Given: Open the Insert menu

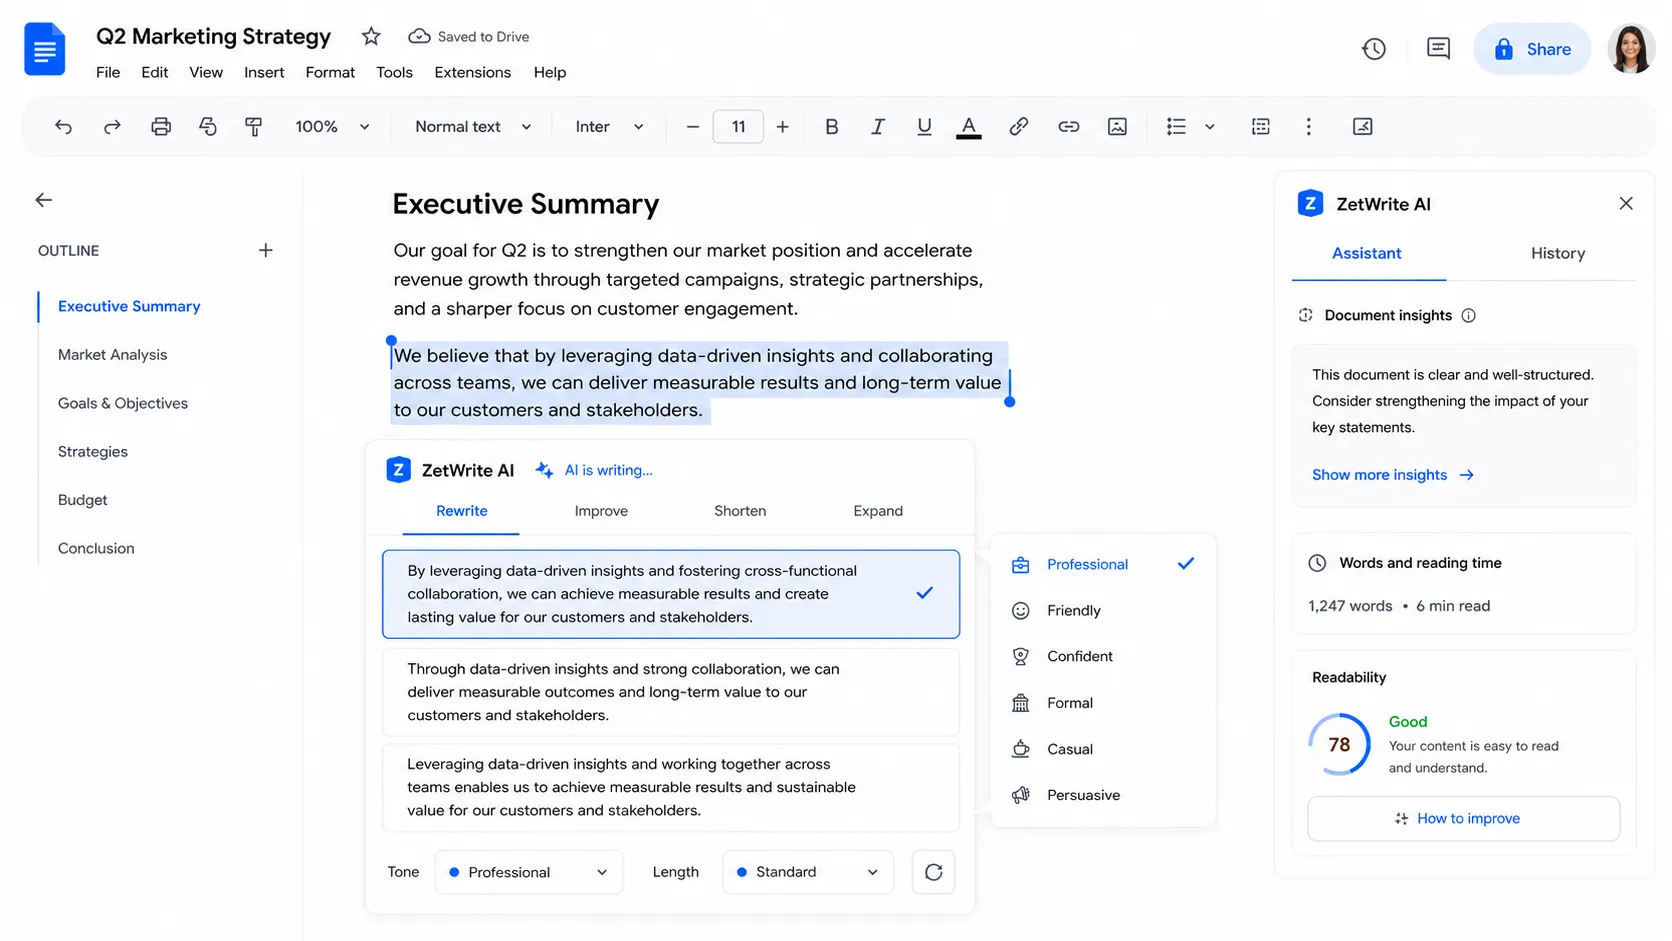Looking at the screenshot, I should [x=264, y=72].
